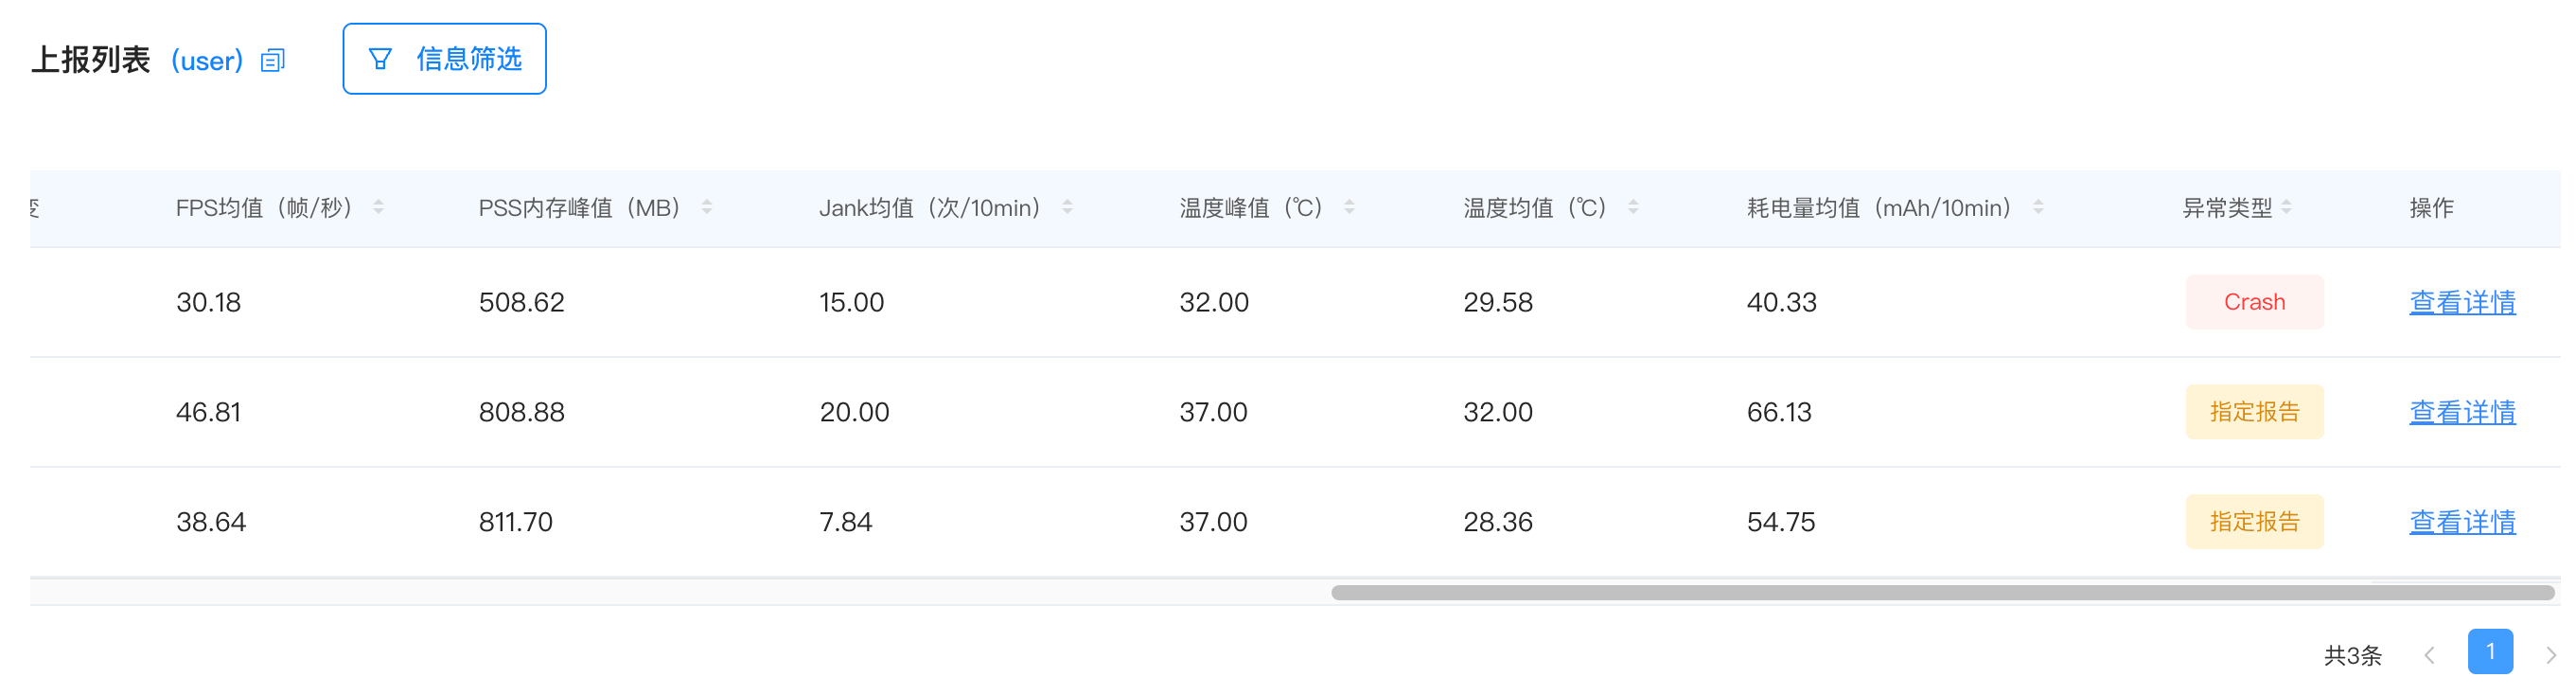Click the horizontal table scrollbar

pos(1942,593)
